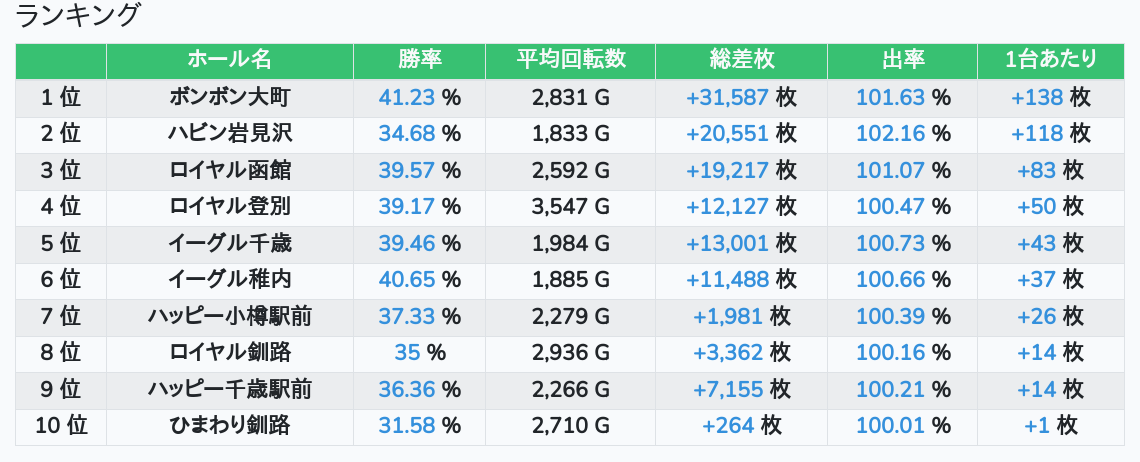Click the ロイヤル登別 hall name
This screenshot has width=1140, height=462.
pyautogui.click(x=230, y=207)
